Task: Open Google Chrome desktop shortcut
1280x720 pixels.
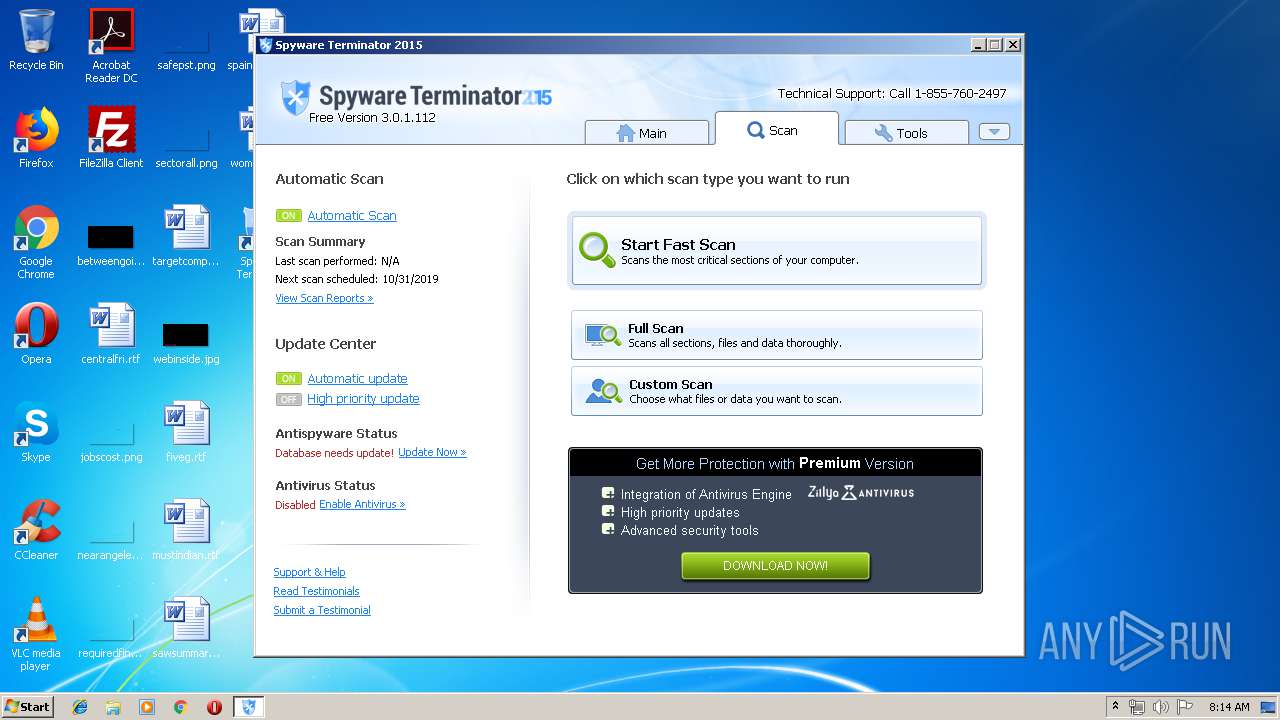Action: click(36, 242)
